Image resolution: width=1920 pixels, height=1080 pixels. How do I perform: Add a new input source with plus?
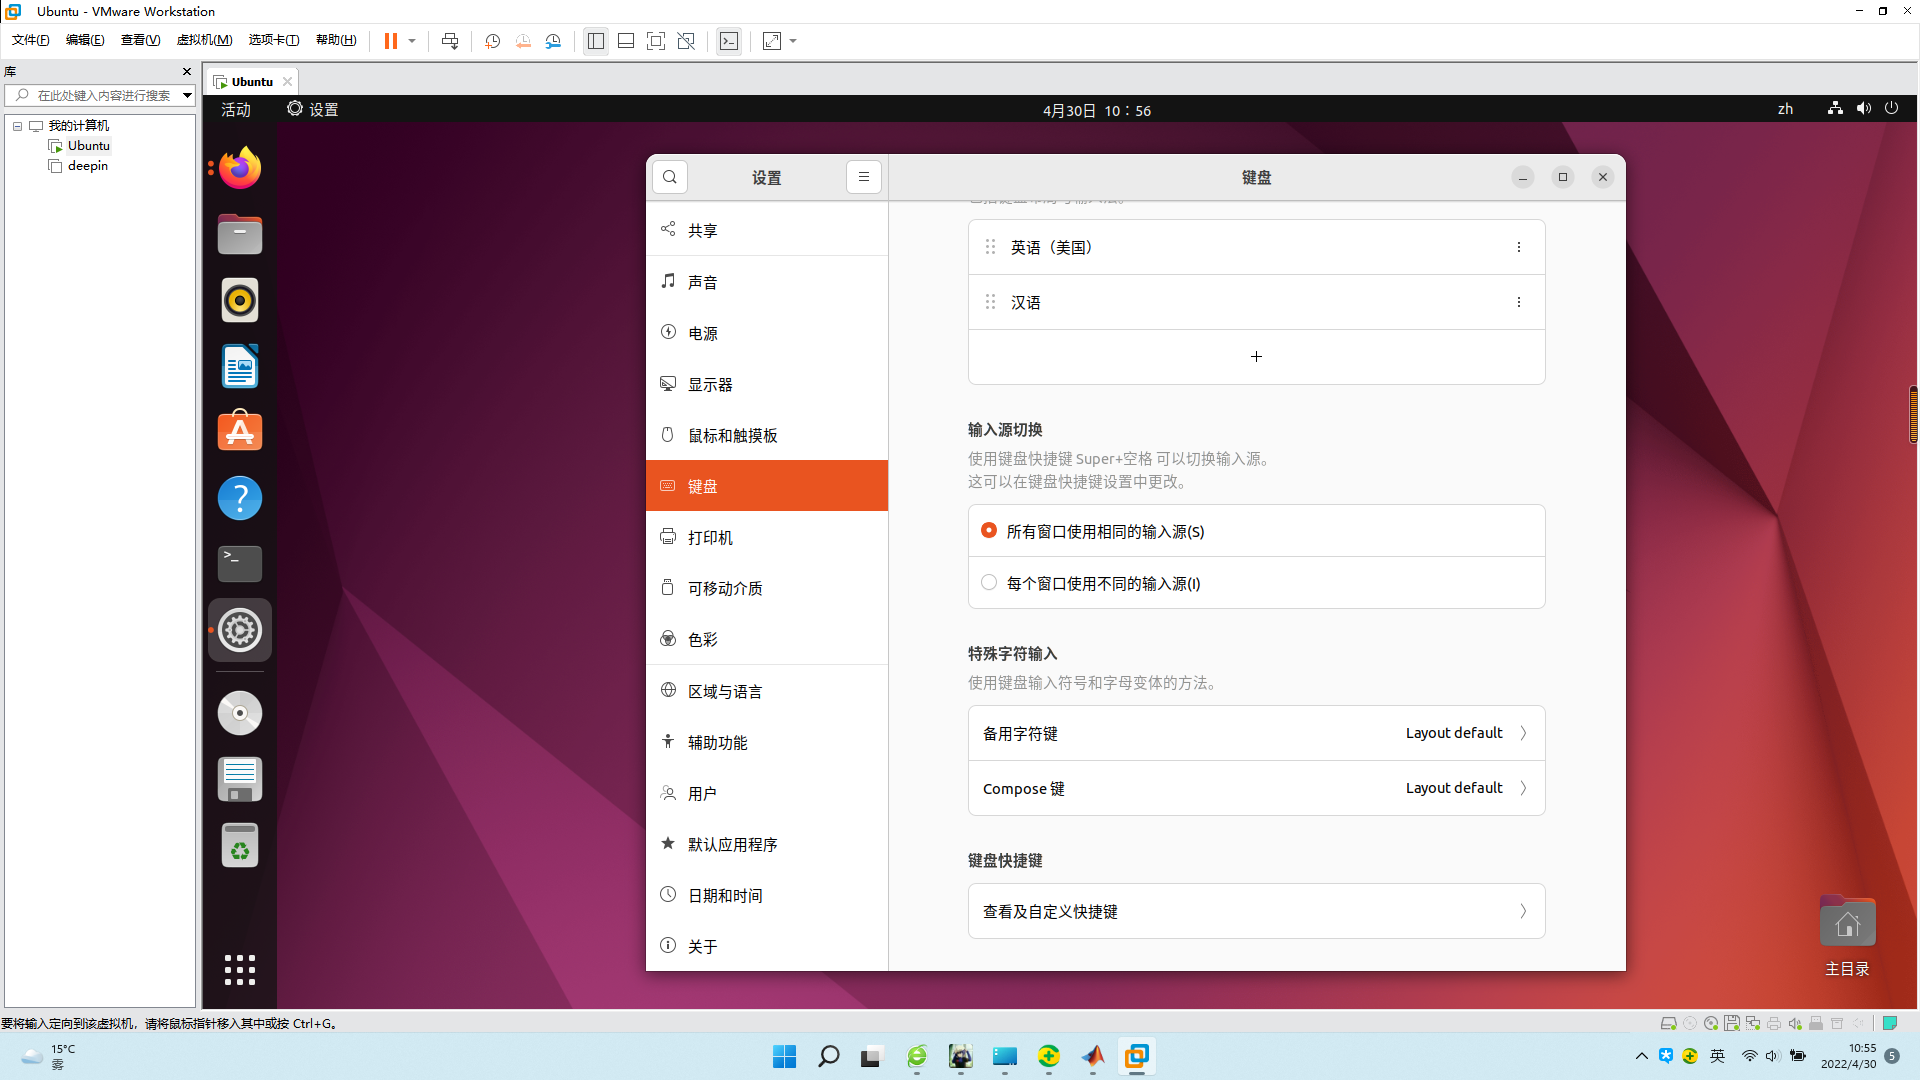(1256, 357)
